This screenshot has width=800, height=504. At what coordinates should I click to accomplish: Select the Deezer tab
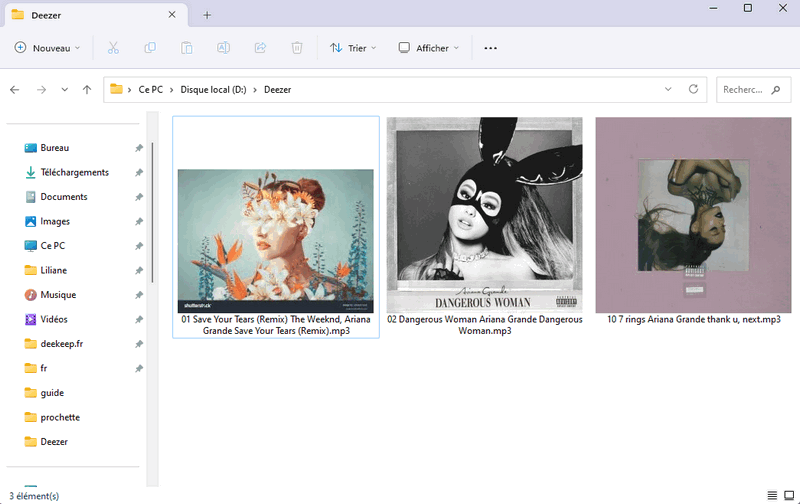point(96,15)
